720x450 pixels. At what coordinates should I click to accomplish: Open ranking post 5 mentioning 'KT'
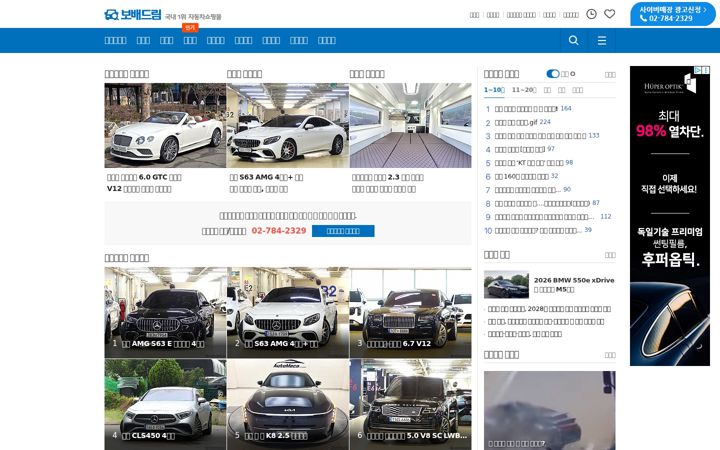[x=529, y=163]
